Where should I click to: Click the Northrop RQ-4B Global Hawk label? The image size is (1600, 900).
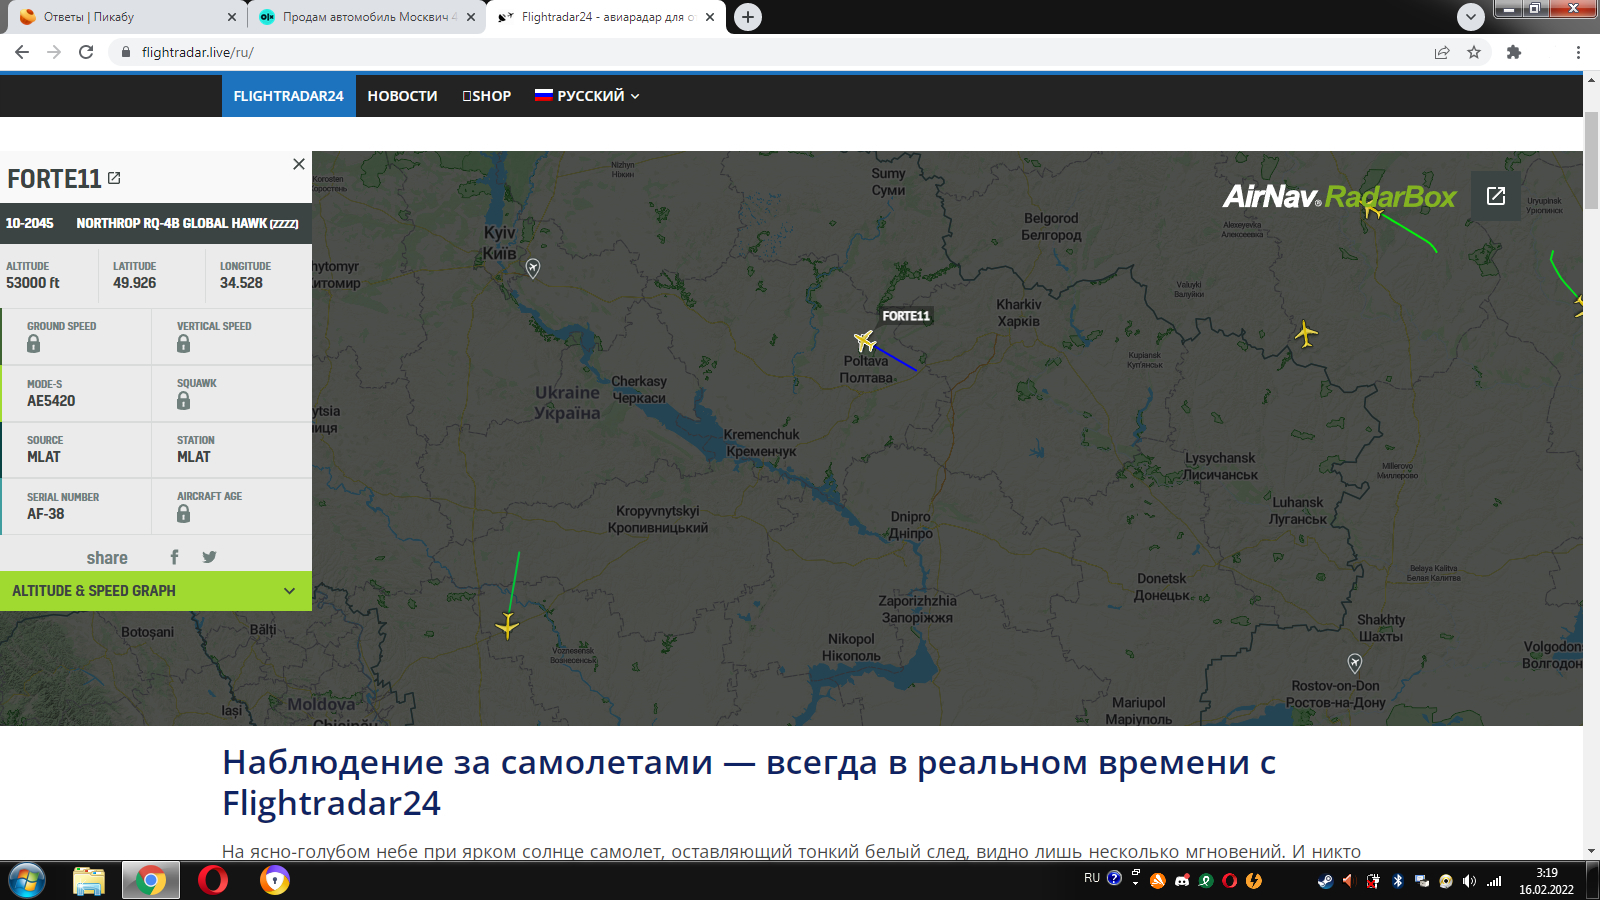(188, 223)
